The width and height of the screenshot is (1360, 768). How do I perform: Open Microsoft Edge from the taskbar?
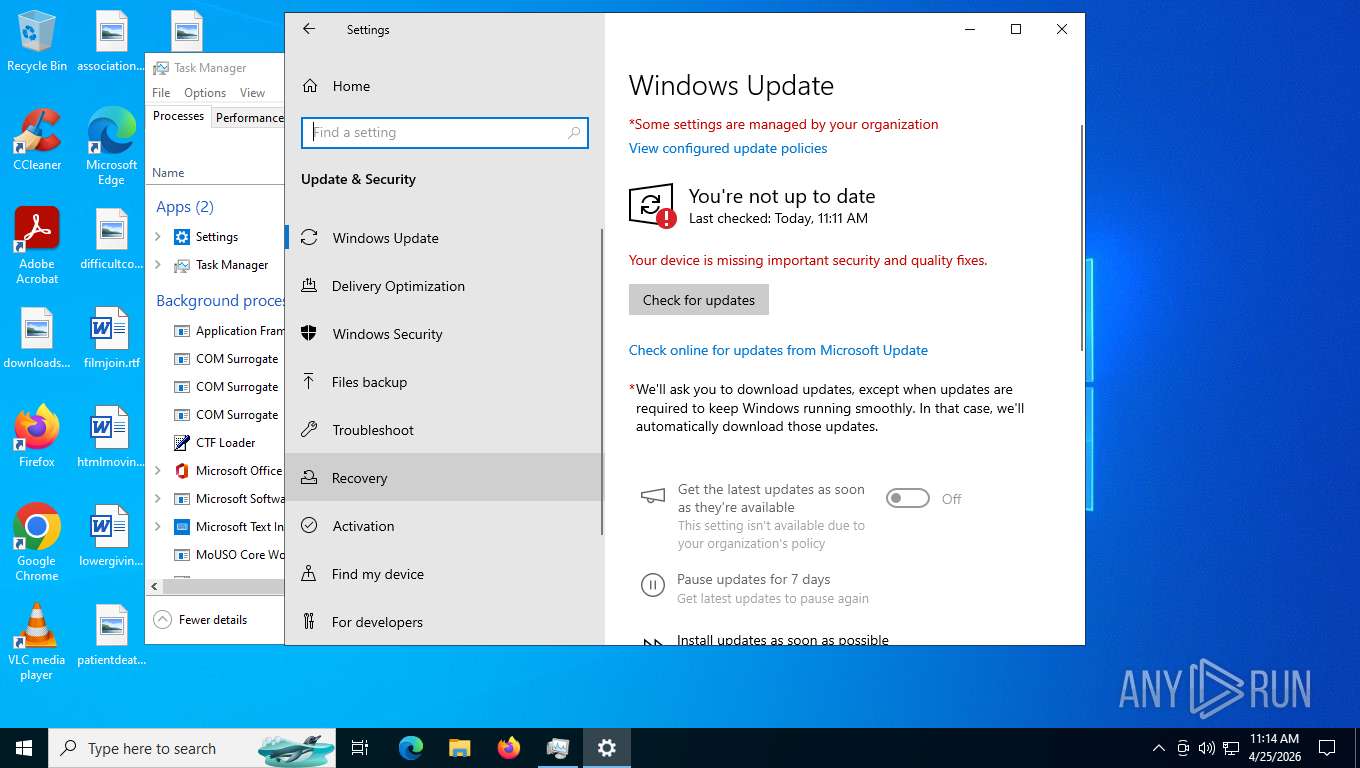[411, 748]
